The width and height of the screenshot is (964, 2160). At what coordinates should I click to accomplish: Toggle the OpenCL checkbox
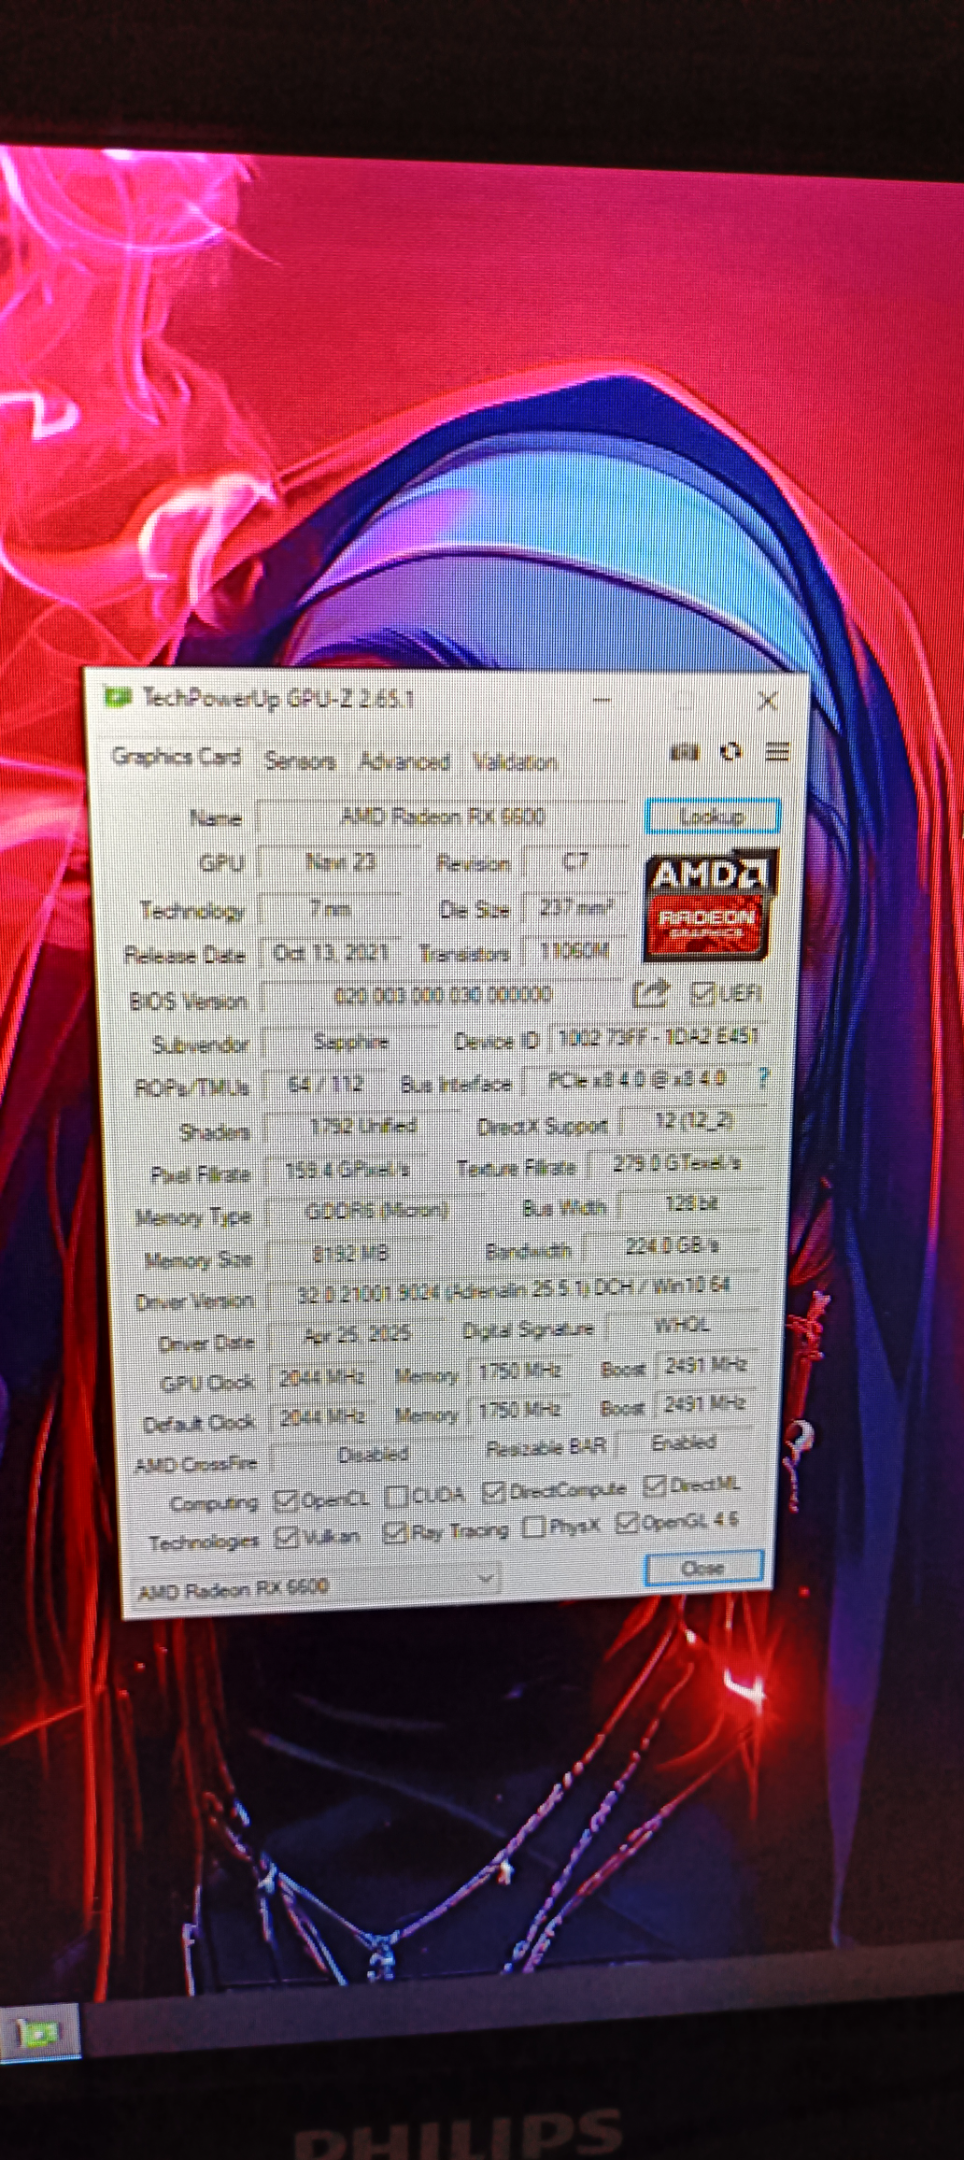point(286,1499)
